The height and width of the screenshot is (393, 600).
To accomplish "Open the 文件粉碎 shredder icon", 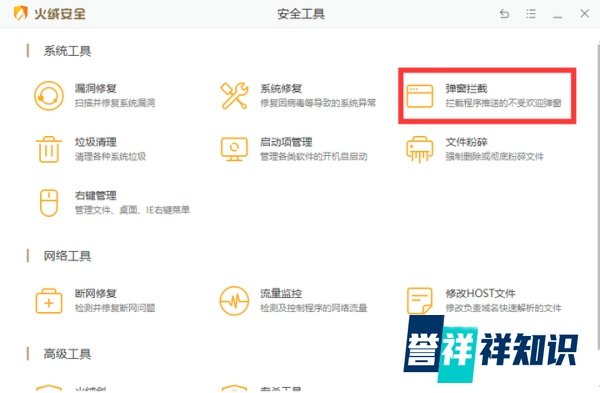I will point(419,149).
